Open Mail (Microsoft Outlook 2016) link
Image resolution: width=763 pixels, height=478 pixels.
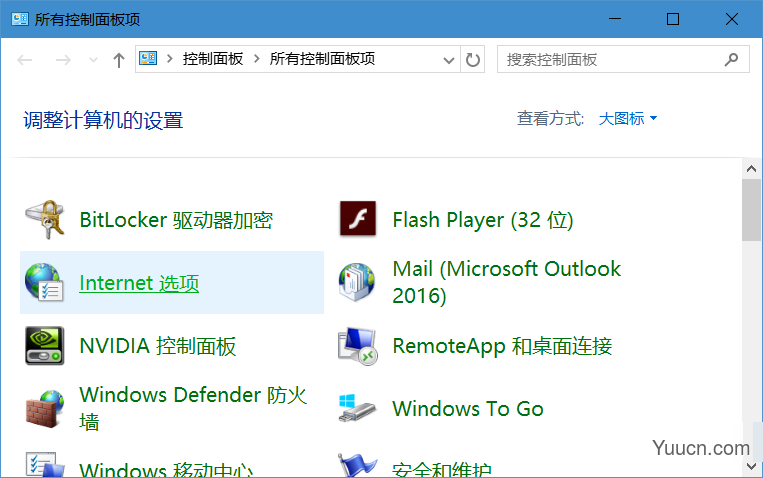507,282
